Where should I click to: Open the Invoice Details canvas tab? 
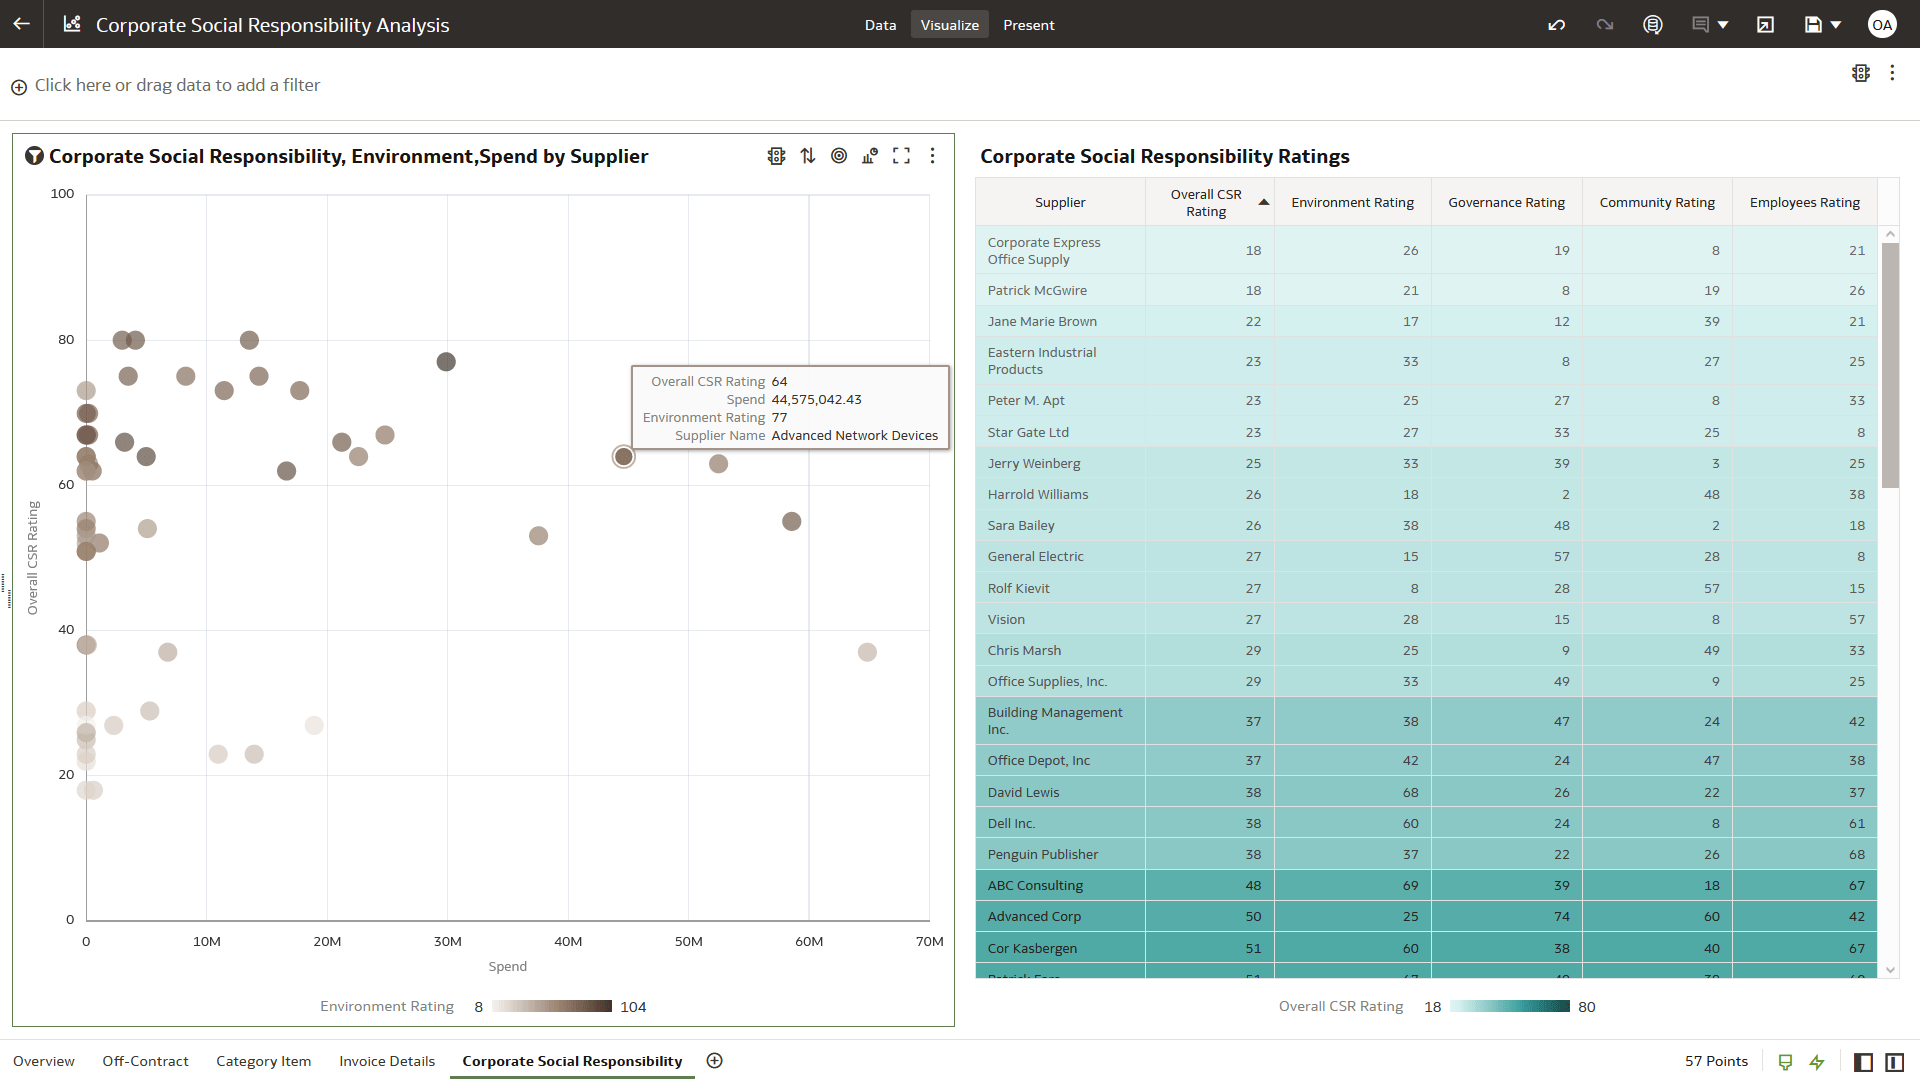tap(387, 1061)
